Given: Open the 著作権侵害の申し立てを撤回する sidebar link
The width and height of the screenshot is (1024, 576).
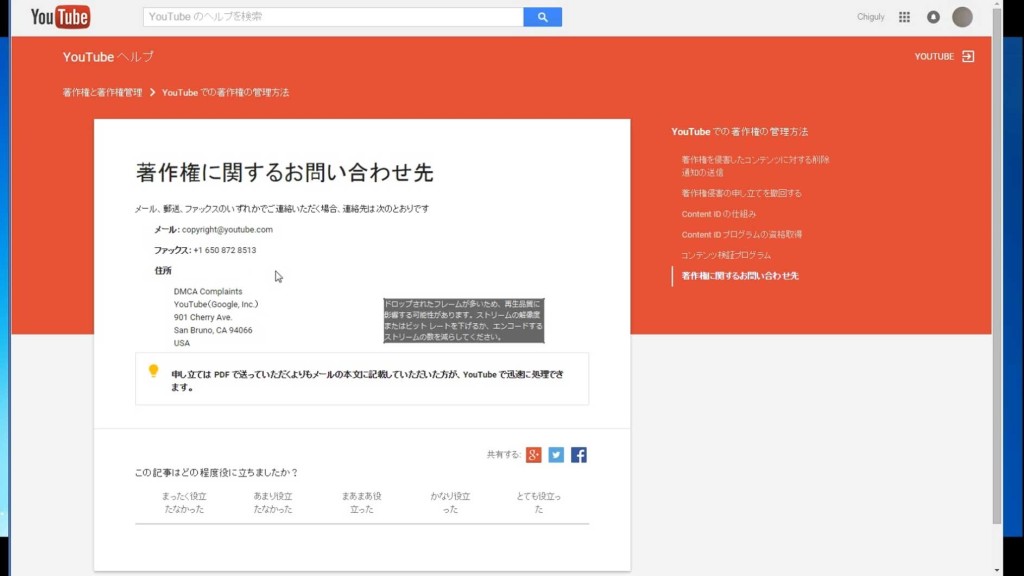Looking at the screenshot, I should tap(741, 193).
